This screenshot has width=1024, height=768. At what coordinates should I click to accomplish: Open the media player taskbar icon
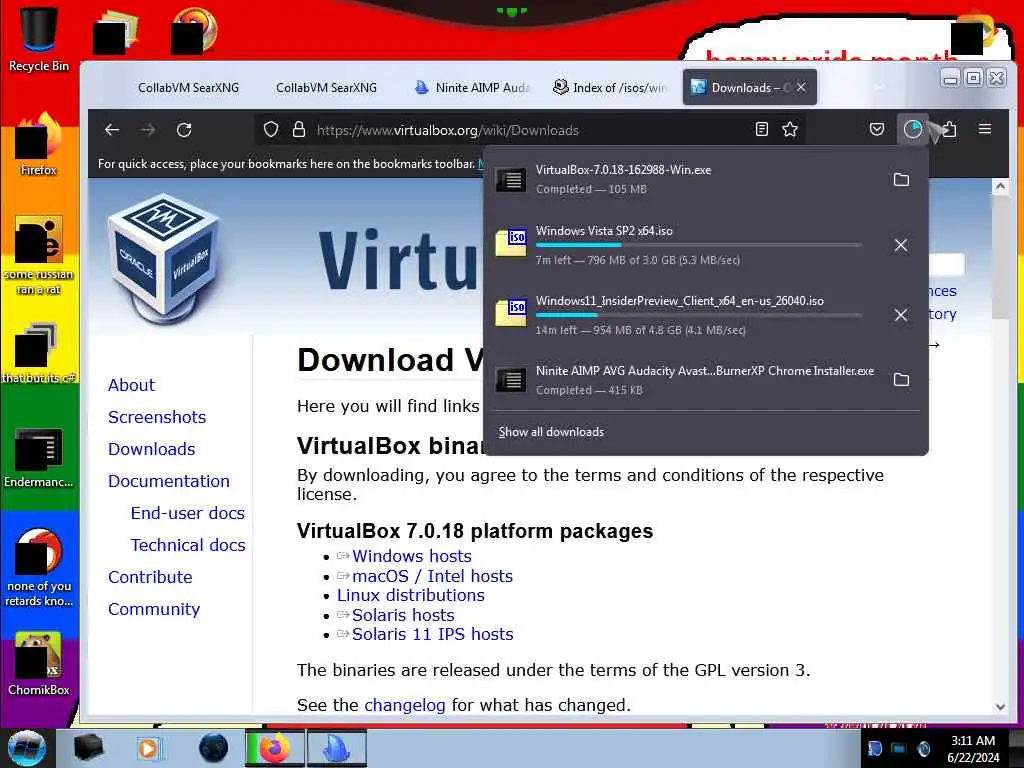pos(148,748)
